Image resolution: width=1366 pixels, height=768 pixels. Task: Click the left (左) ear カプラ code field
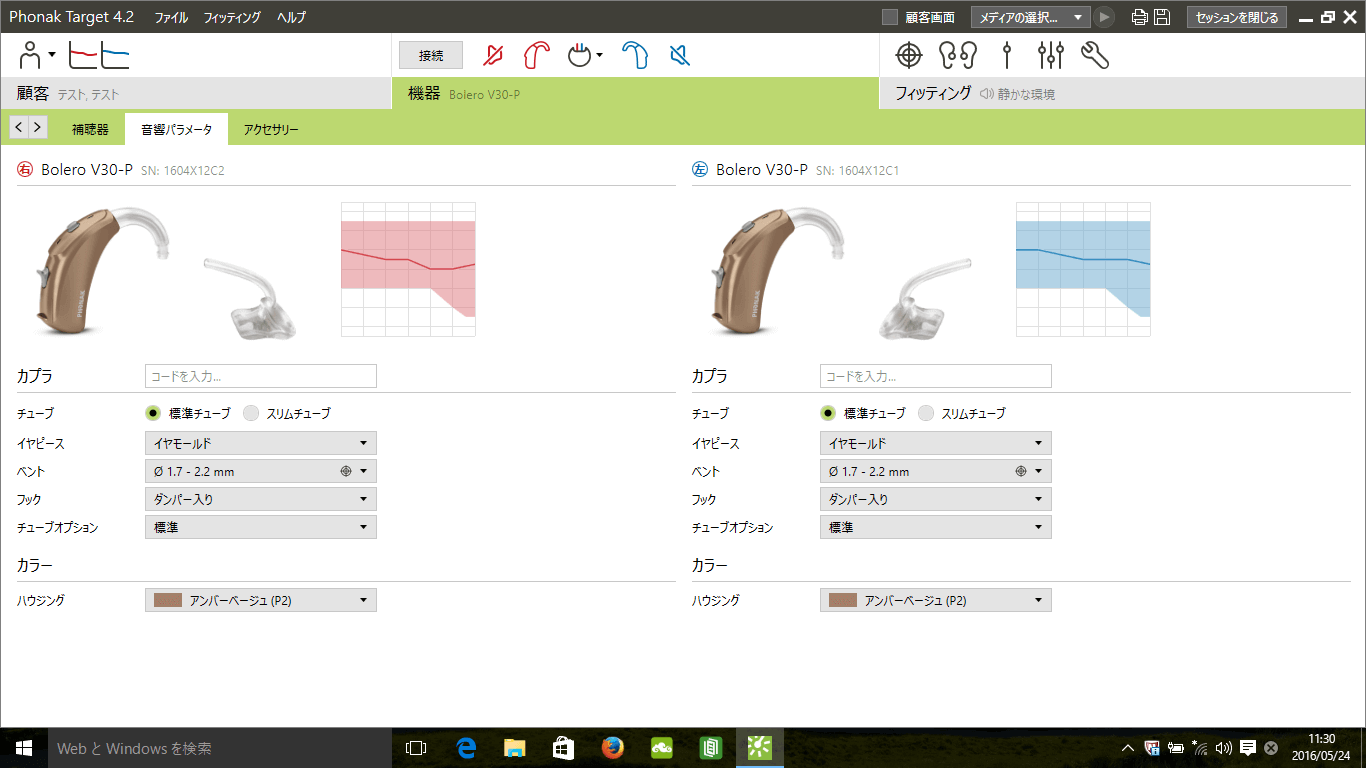(x=936, y=376)
